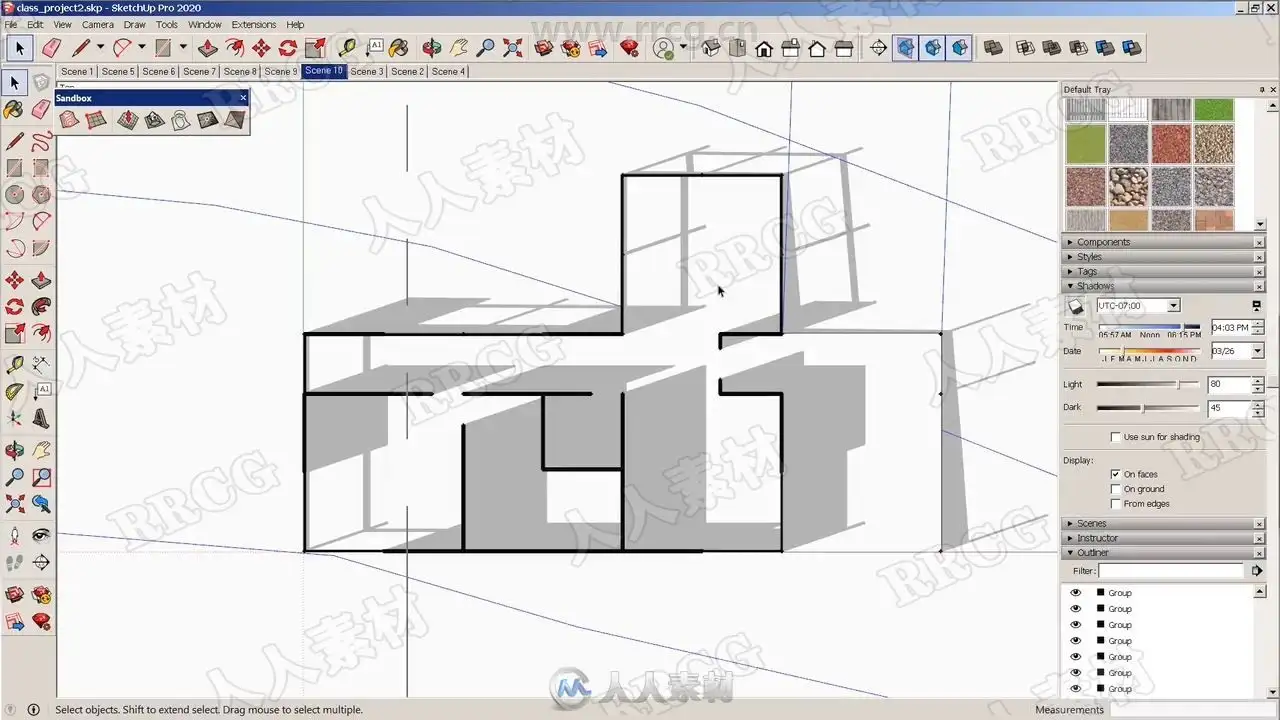This screenshot has width=1280, height=720.
Task: Activate the Follow Me tool in top toolbar
Action: pos(235,48)
